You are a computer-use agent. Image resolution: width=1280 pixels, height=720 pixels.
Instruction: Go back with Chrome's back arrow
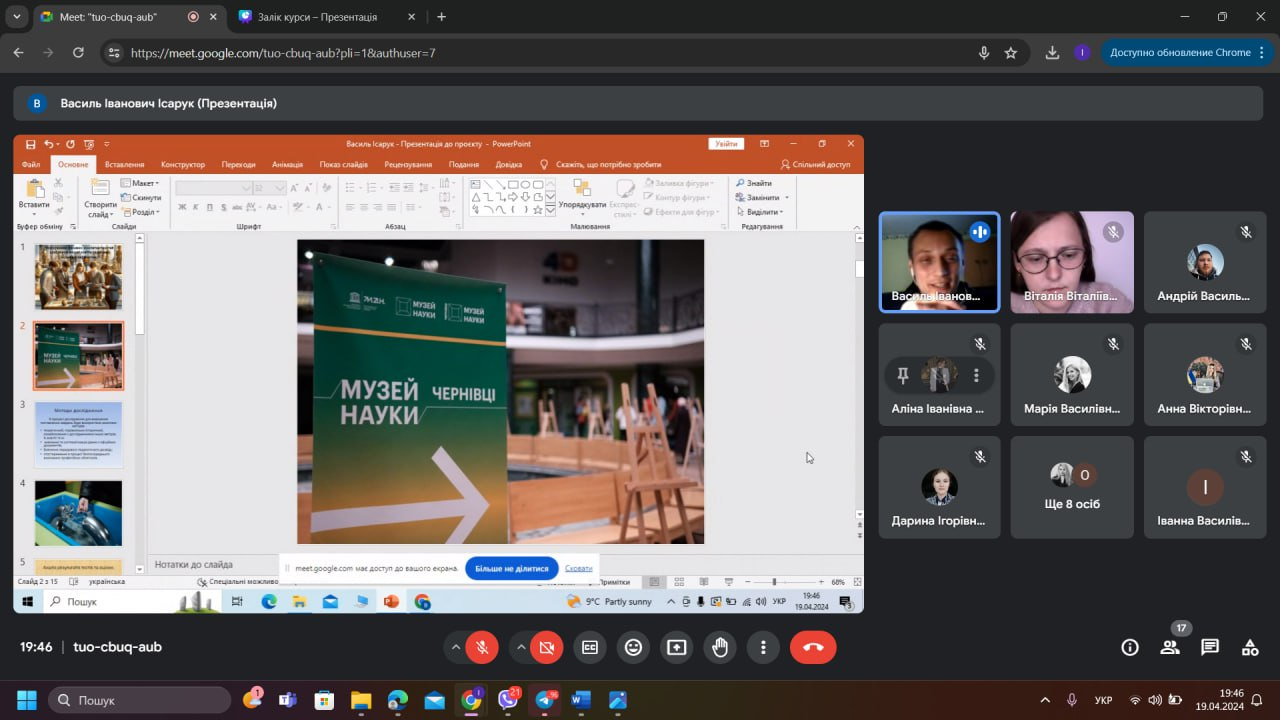18,53
